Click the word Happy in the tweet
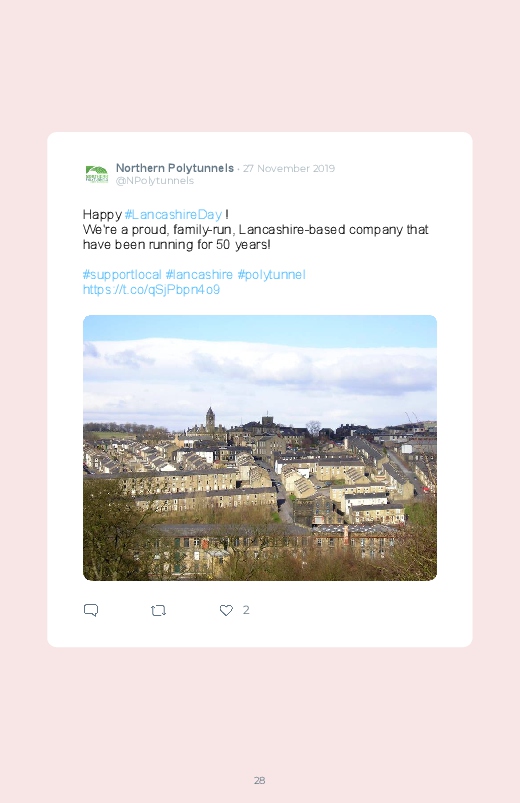The image size is (520, 803). [x=102, y=214]
